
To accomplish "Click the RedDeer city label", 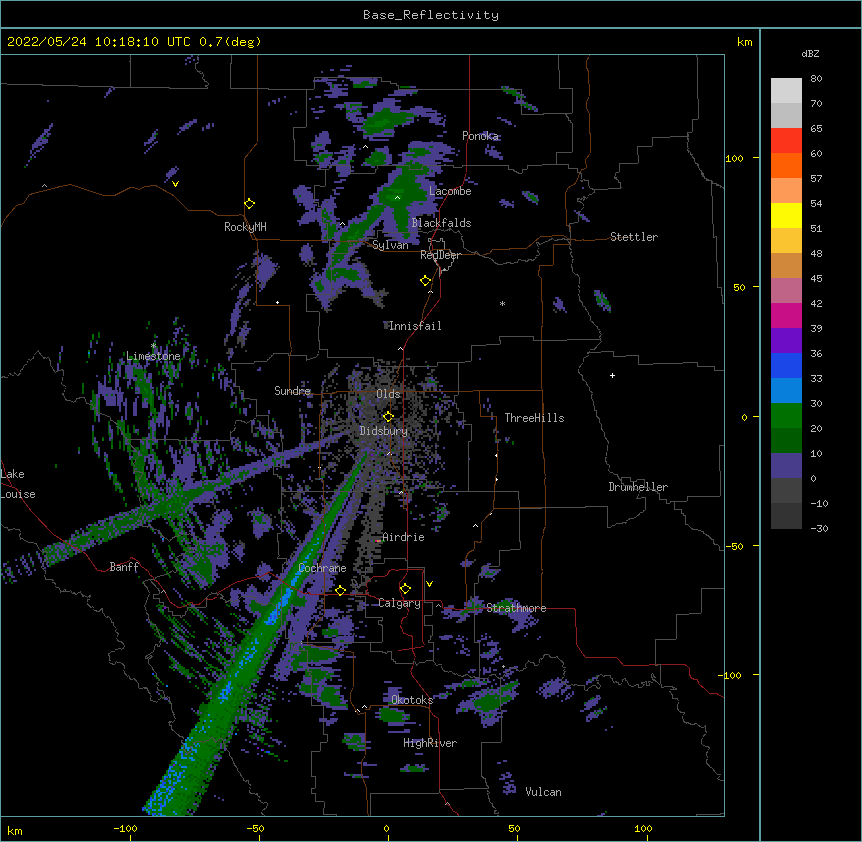I will coord(440,255).
